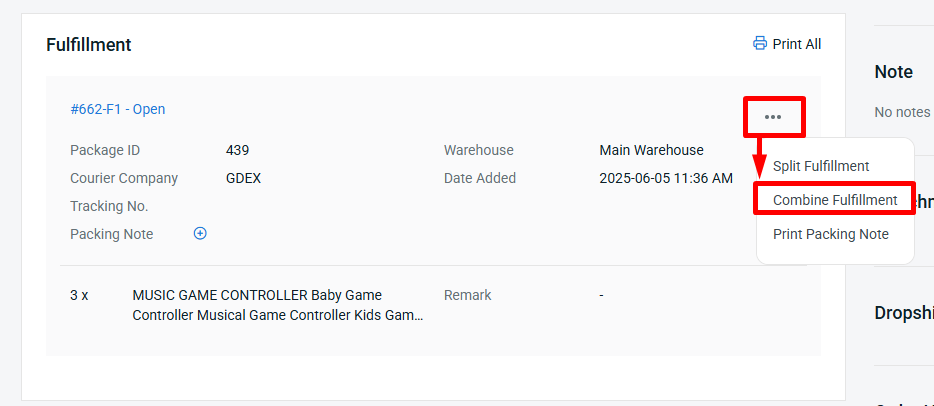
Task: Click the Fulfillment section heading
Action: point(89,45)
